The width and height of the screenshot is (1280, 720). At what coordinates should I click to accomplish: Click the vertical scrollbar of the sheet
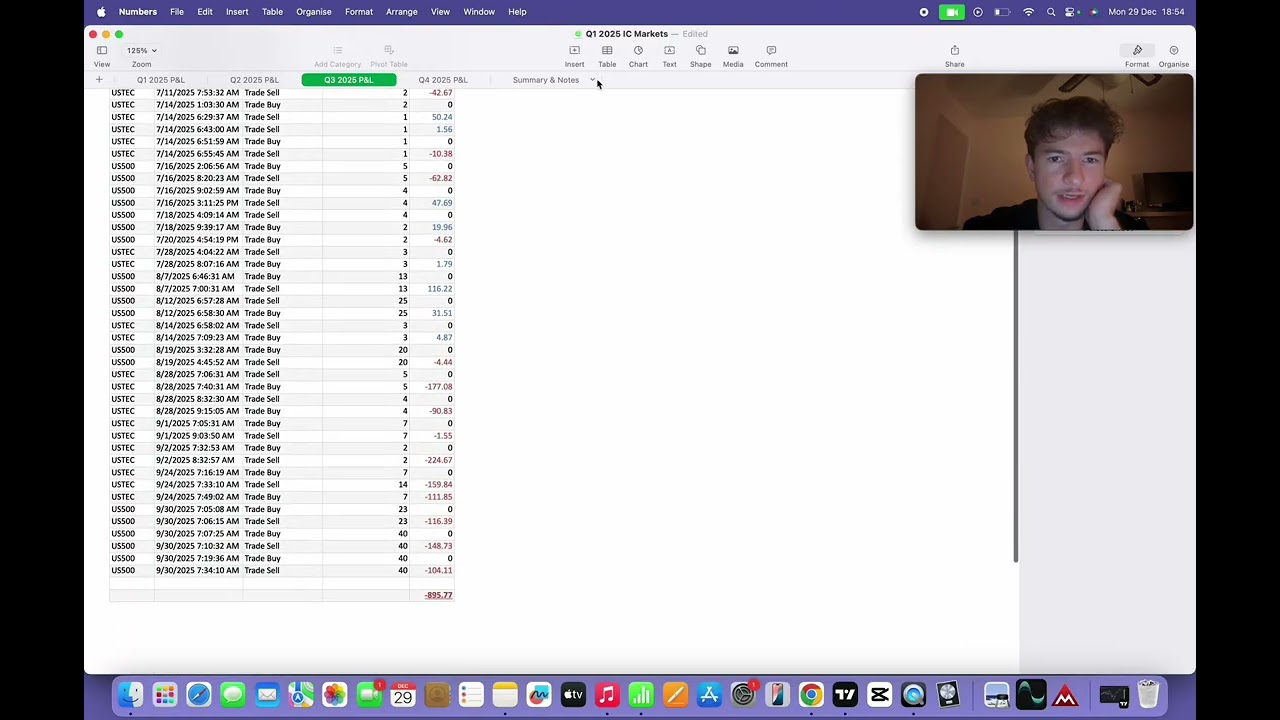click(1015, 396)
